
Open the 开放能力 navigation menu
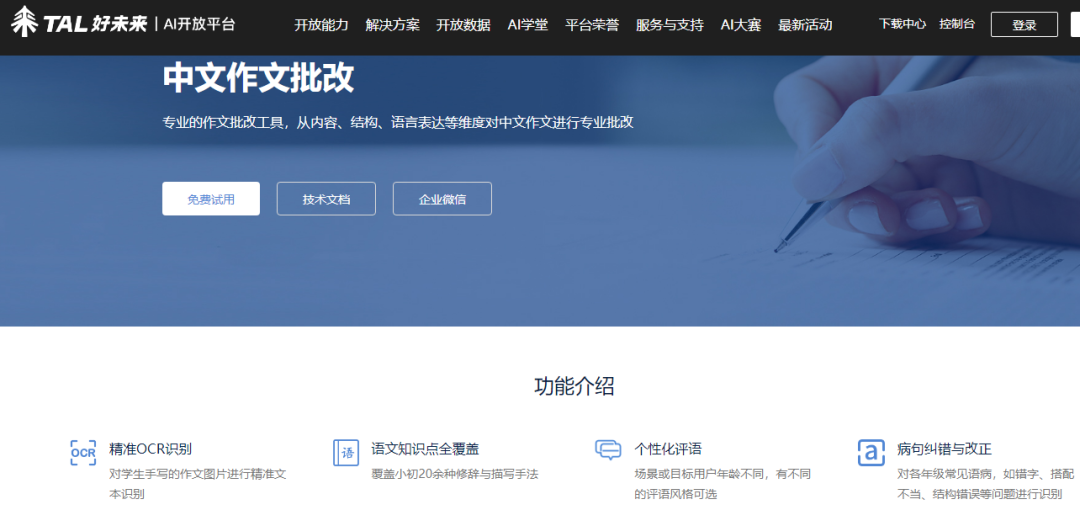(x=321, y=25)
